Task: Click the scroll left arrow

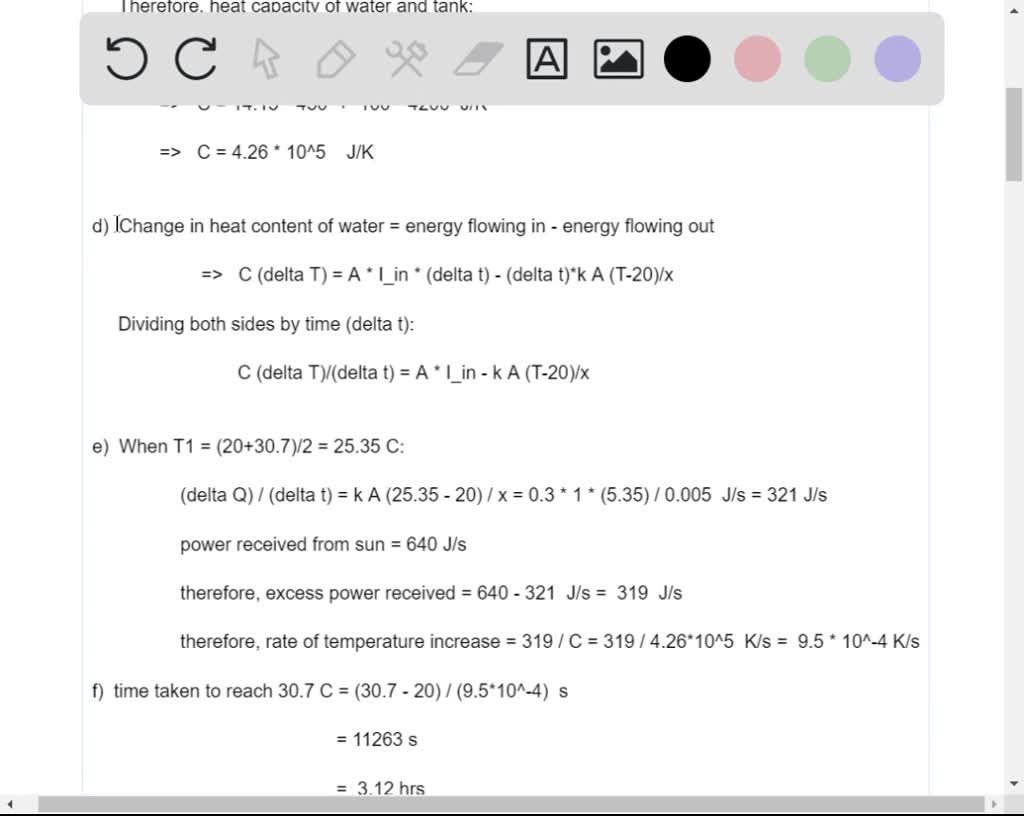Action: [10, 804]
